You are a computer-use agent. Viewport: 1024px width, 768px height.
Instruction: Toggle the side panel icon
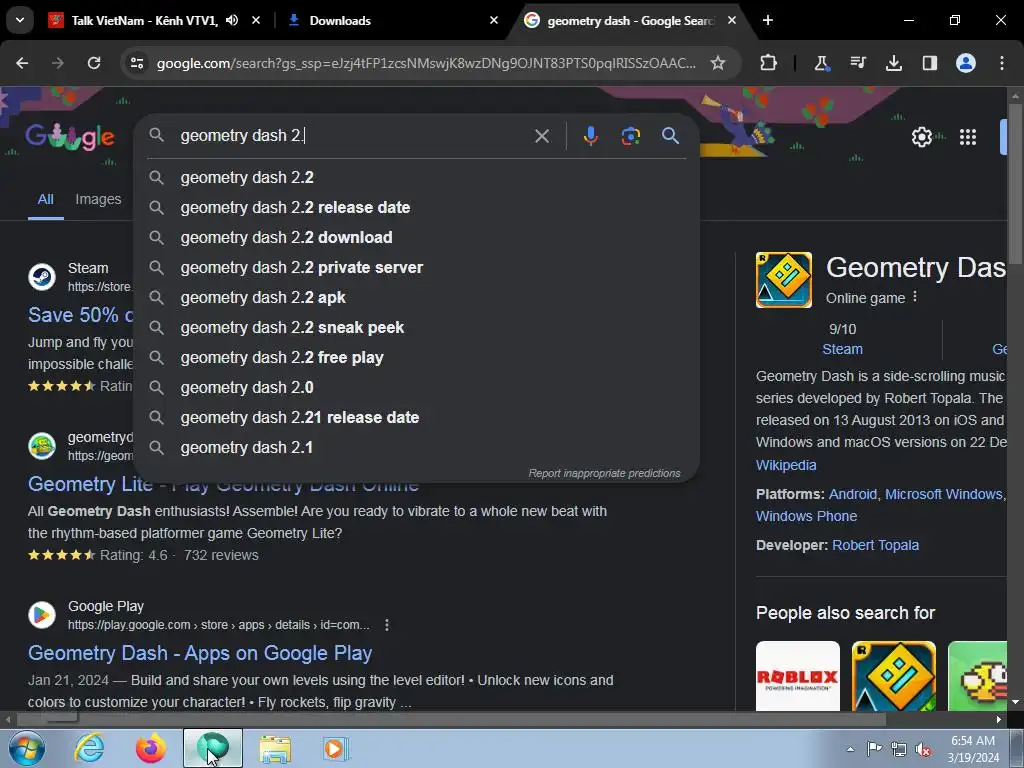[929, 63]
